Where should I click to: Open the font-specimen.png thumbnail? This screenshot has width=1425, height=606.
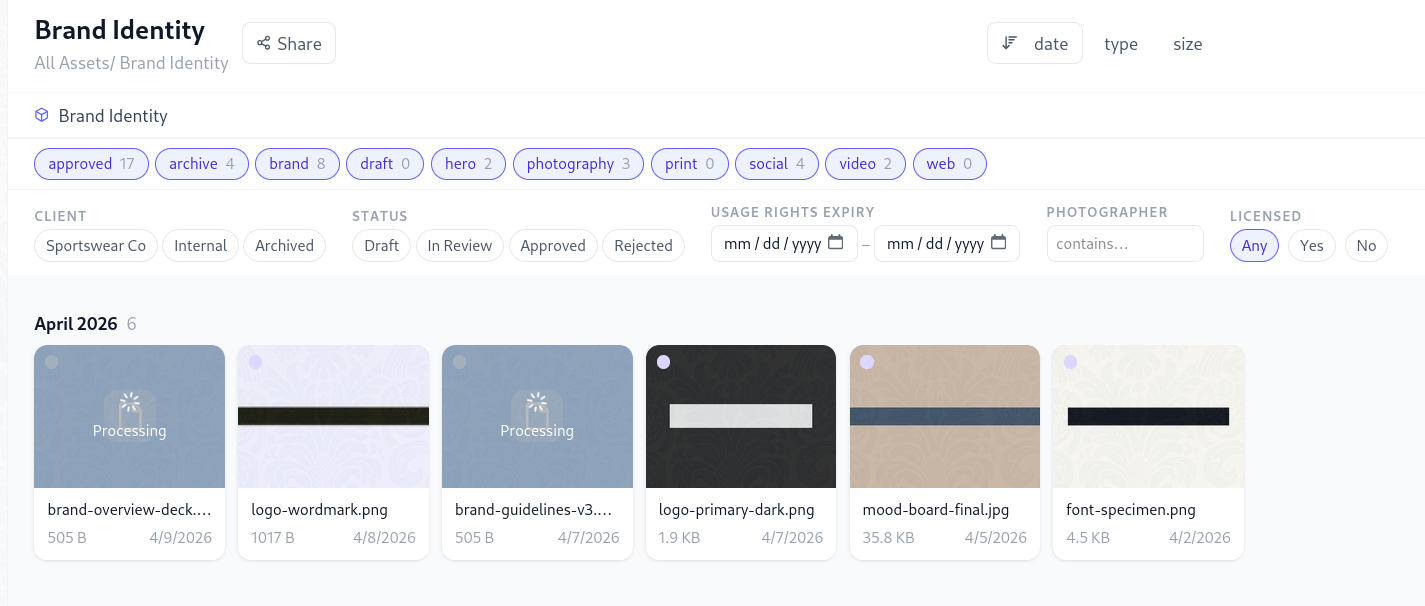coord(1148,416)
